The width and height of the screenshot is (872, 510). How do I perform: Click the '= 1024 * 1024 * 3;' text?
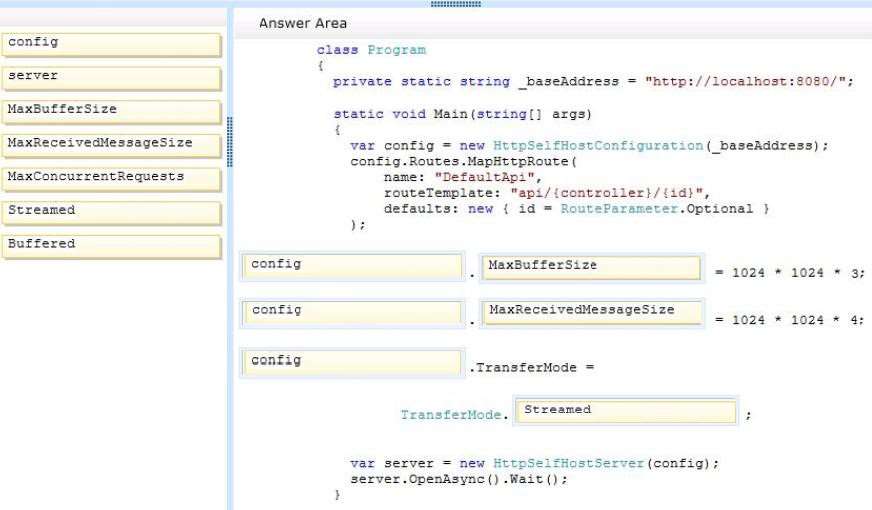tap(790, 273)
